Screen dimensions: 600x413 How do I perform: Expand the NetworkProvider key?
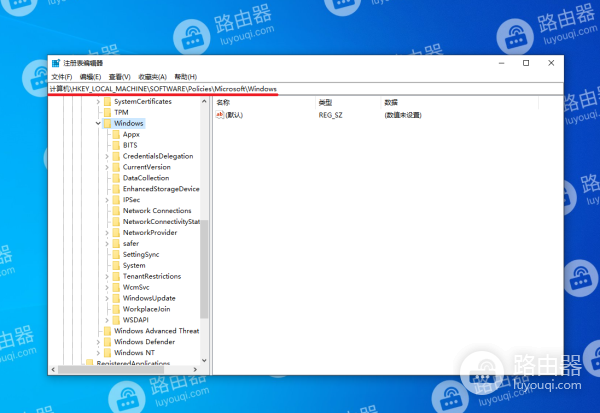107,233
